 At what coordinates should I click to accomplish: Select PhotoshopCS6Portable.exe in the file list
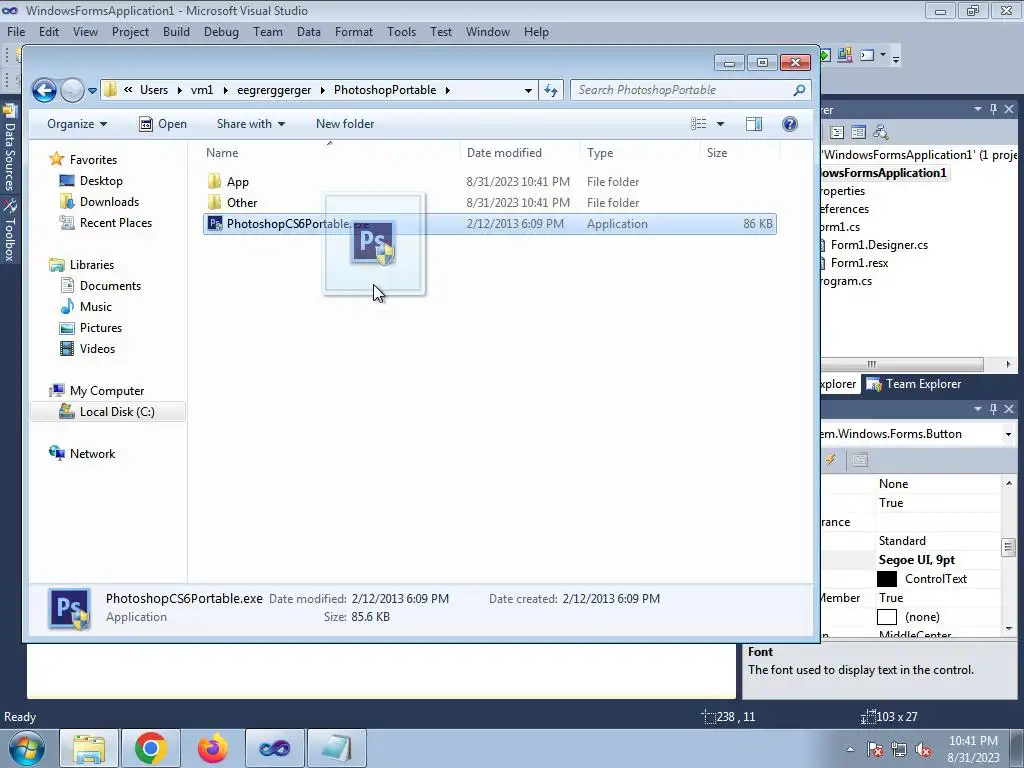(x=490, y=224)
